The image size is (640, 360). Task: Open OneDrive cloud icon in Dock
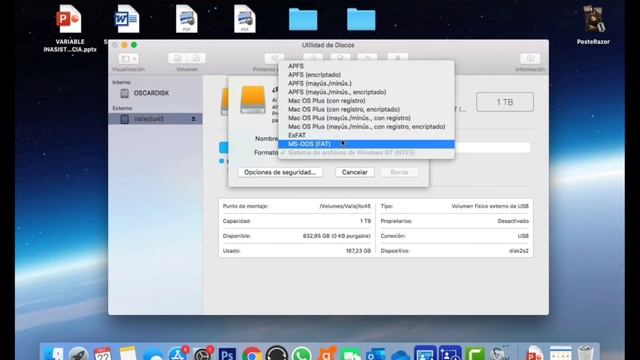(400, 354)
